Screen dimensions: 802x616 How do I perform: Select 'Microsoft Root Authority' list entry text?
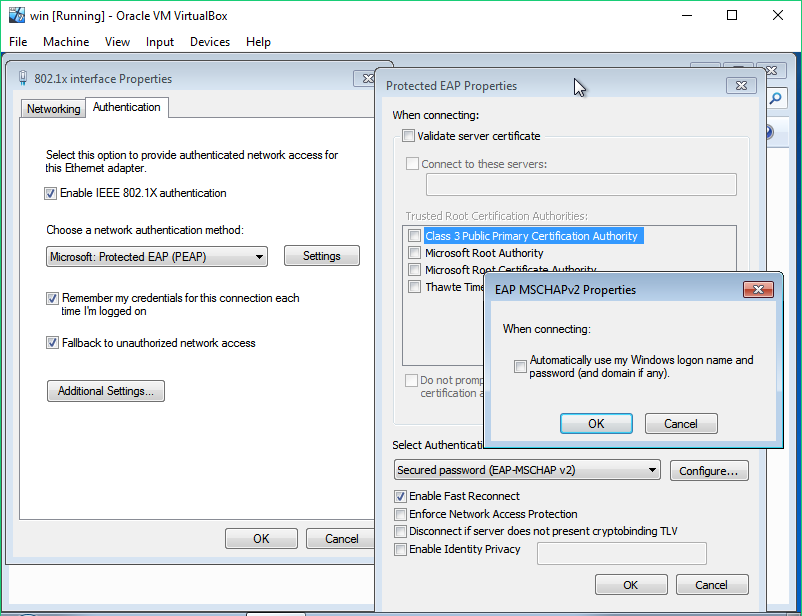[484, 253]
